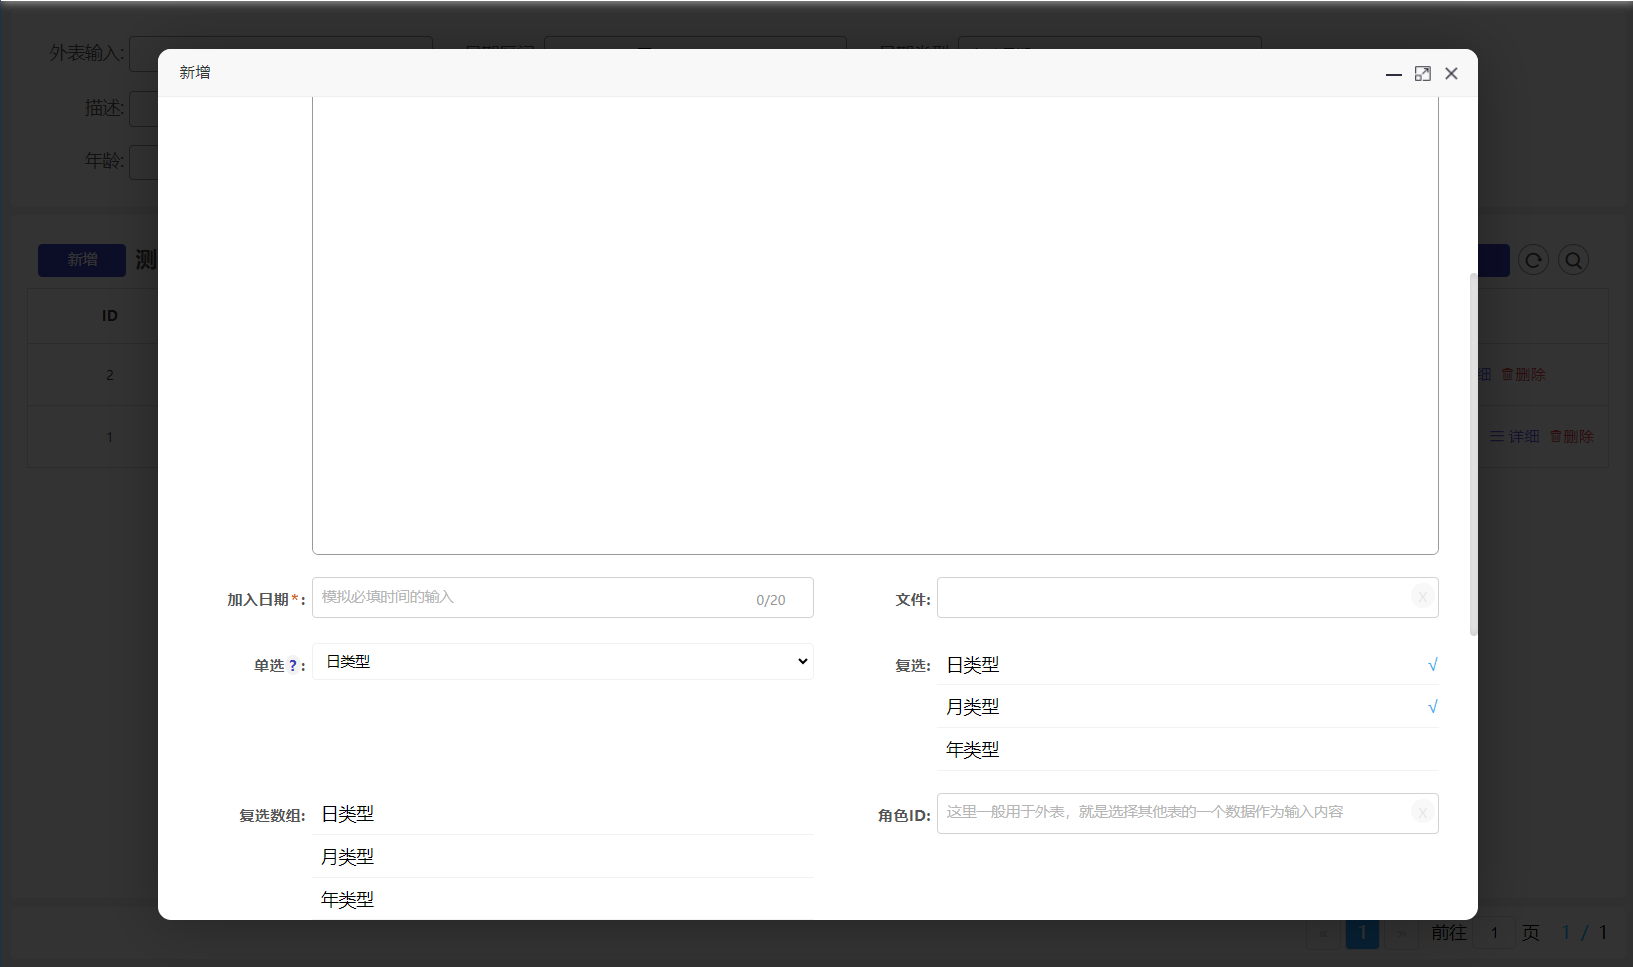This screenshot has width=1633, height=967.
Task: Click the circular refresh icon behind the dialog
Action: [x=1533, y=260]
